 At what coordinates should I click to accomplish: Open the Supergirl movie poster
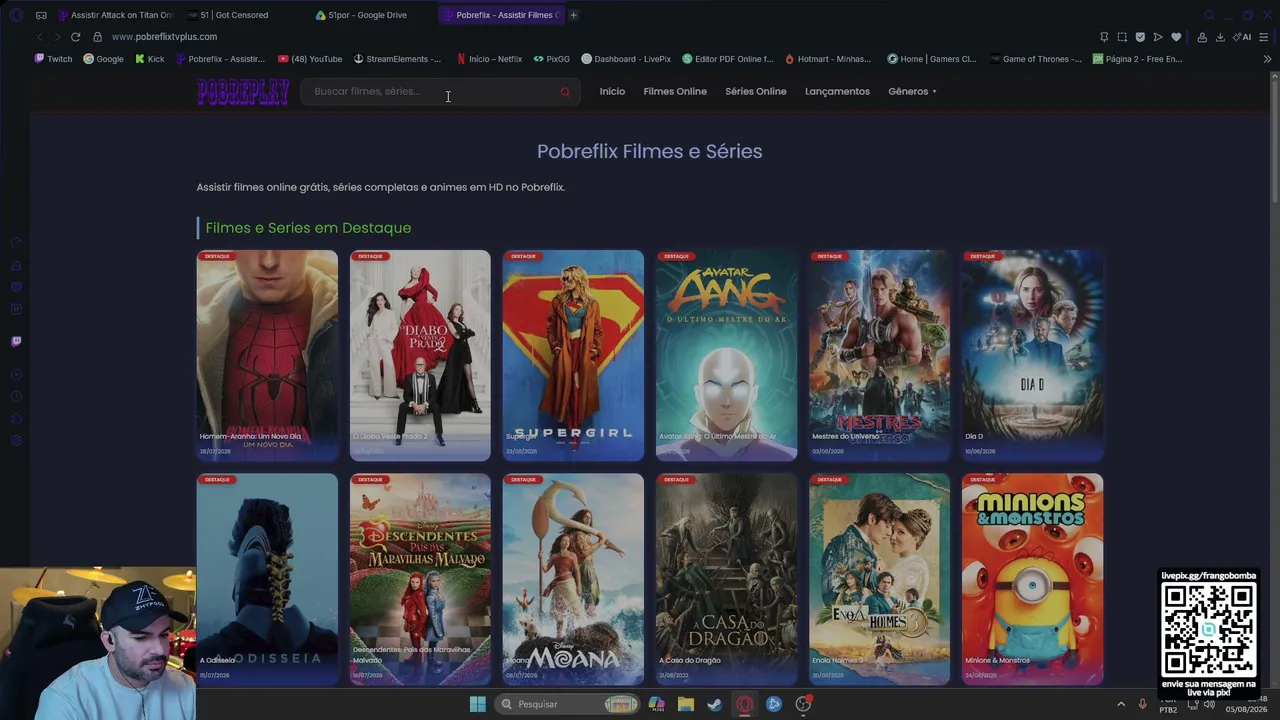pos(573,356)
